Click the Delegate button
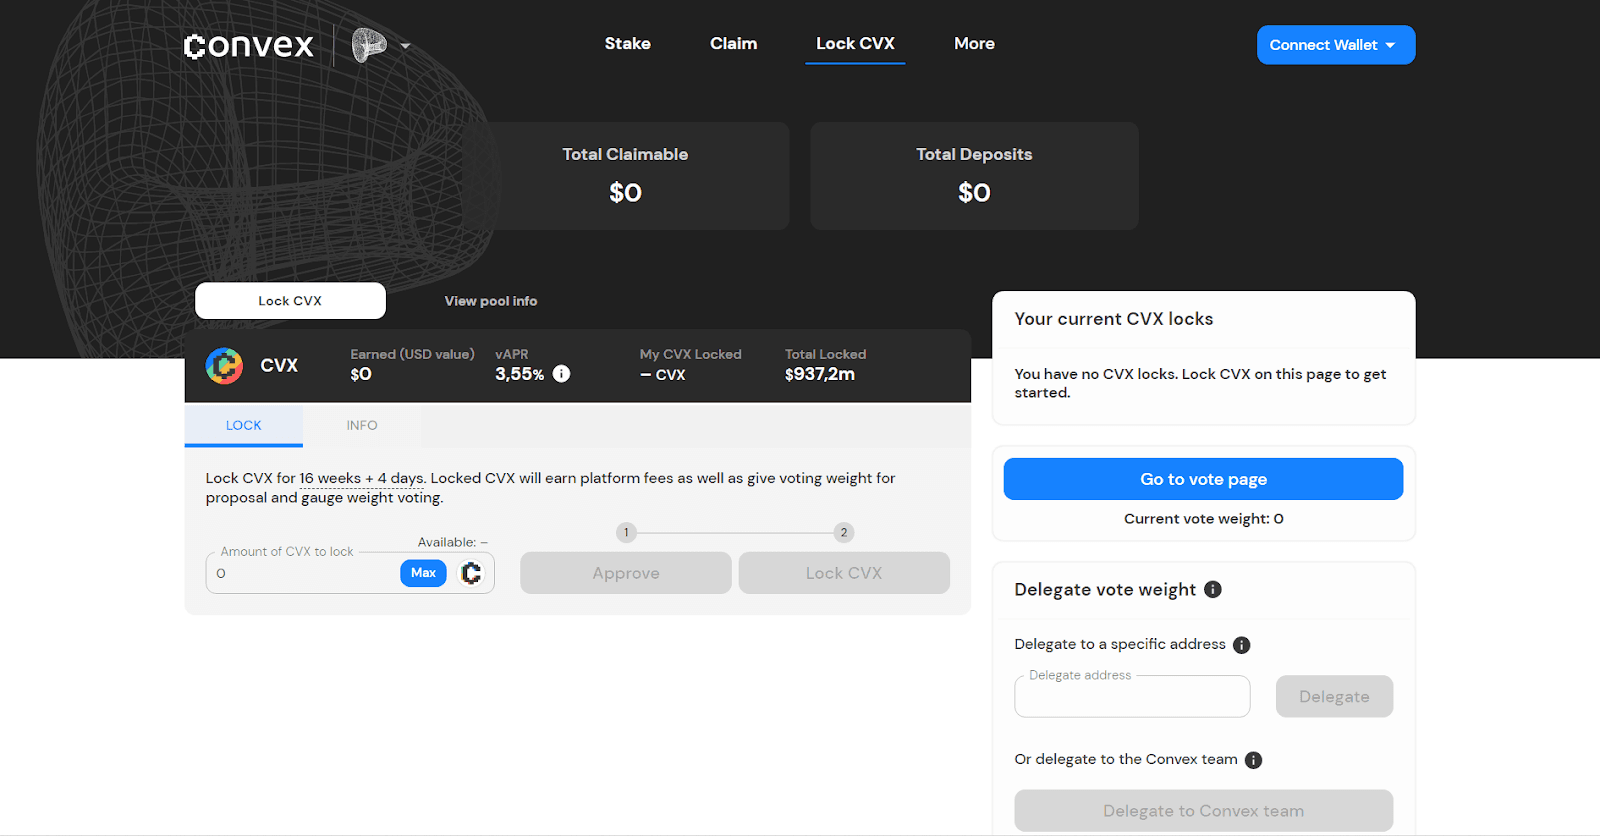1600x836 pixels. [1334, 696]
